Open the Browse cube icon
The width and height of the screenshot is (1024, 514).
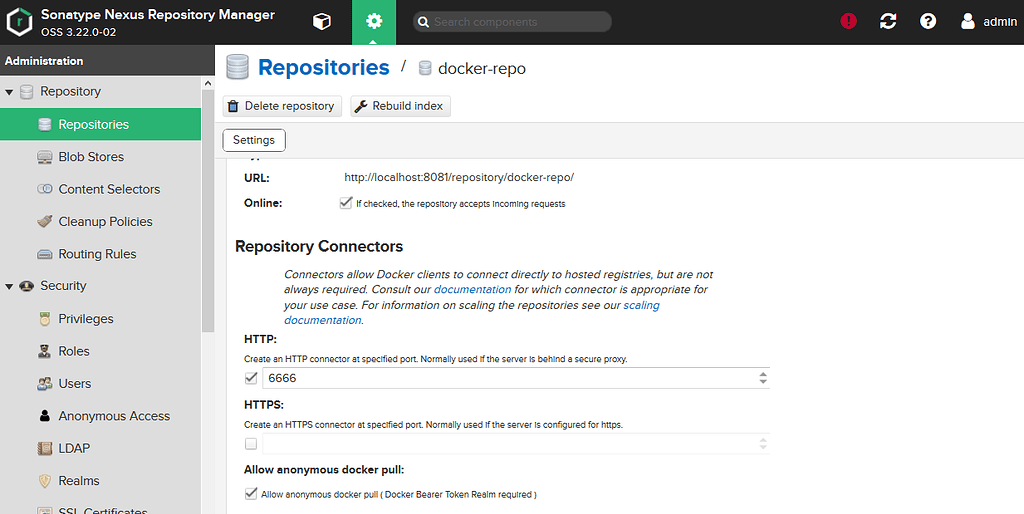point(322,22)
